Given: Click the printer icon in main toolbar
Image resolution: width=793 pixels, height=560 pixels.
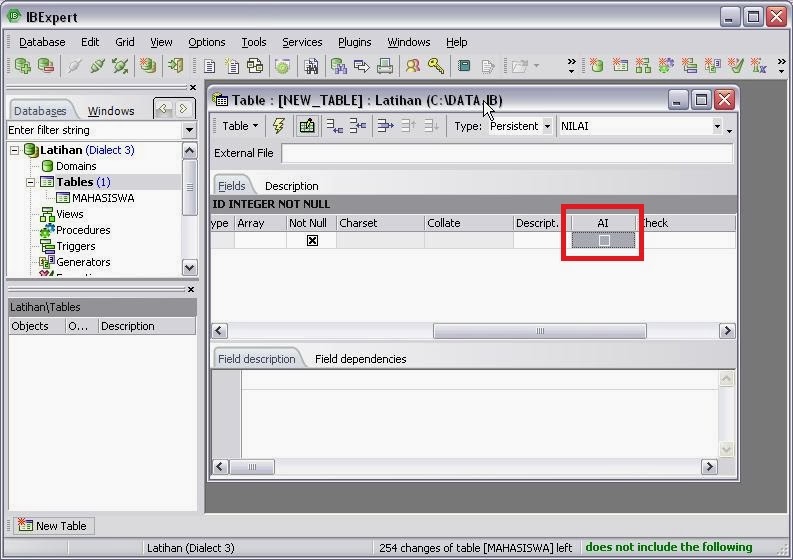Looking at the screenshot, I should click(384, 66).
